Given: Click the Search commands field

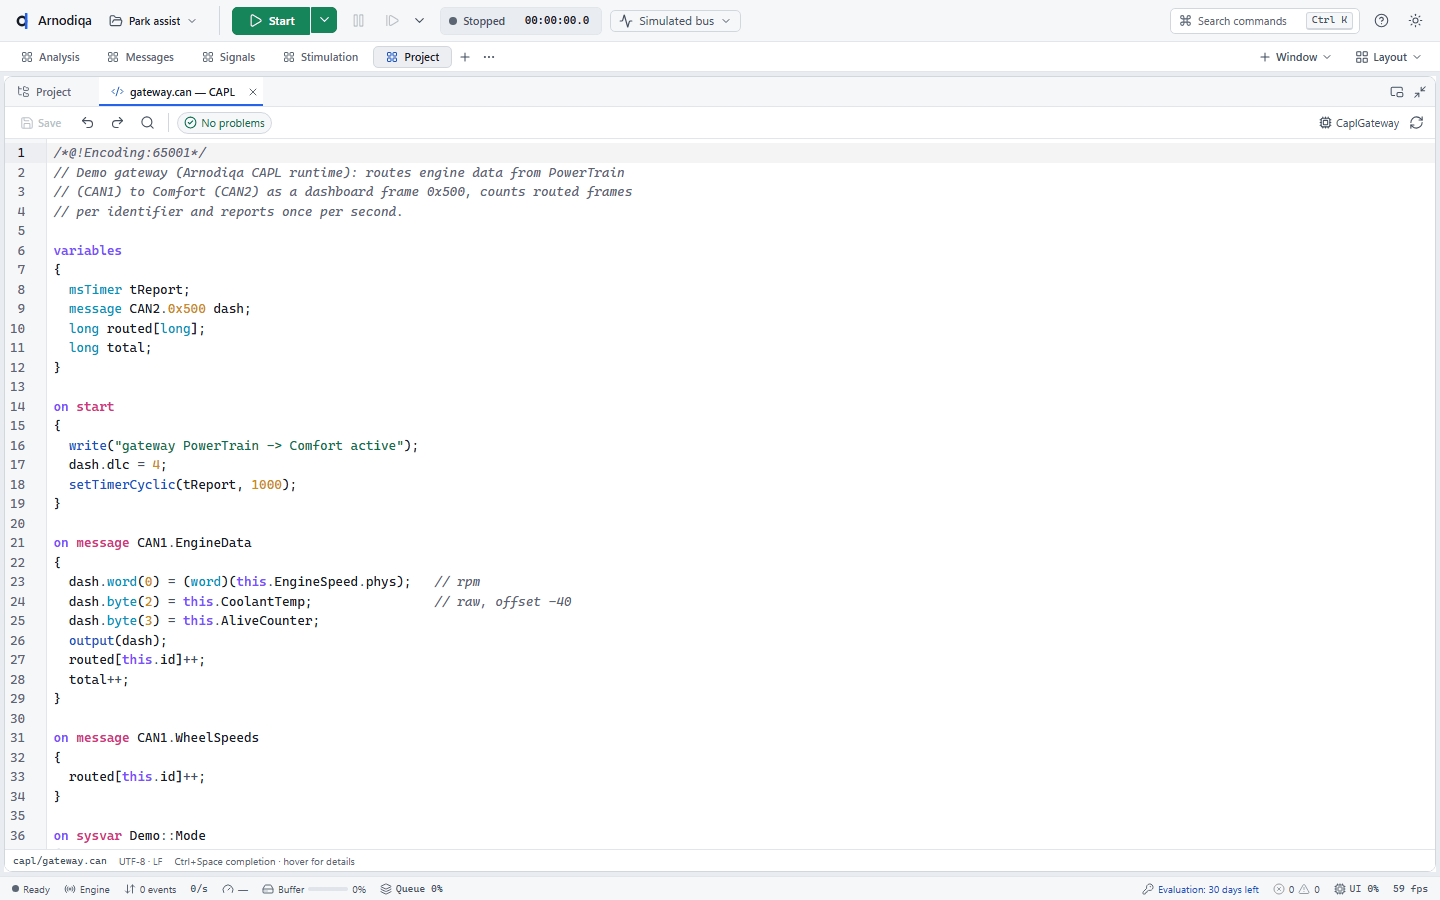Looking at the screenshot, I should pyautogui.click(x=1264, y=21).
